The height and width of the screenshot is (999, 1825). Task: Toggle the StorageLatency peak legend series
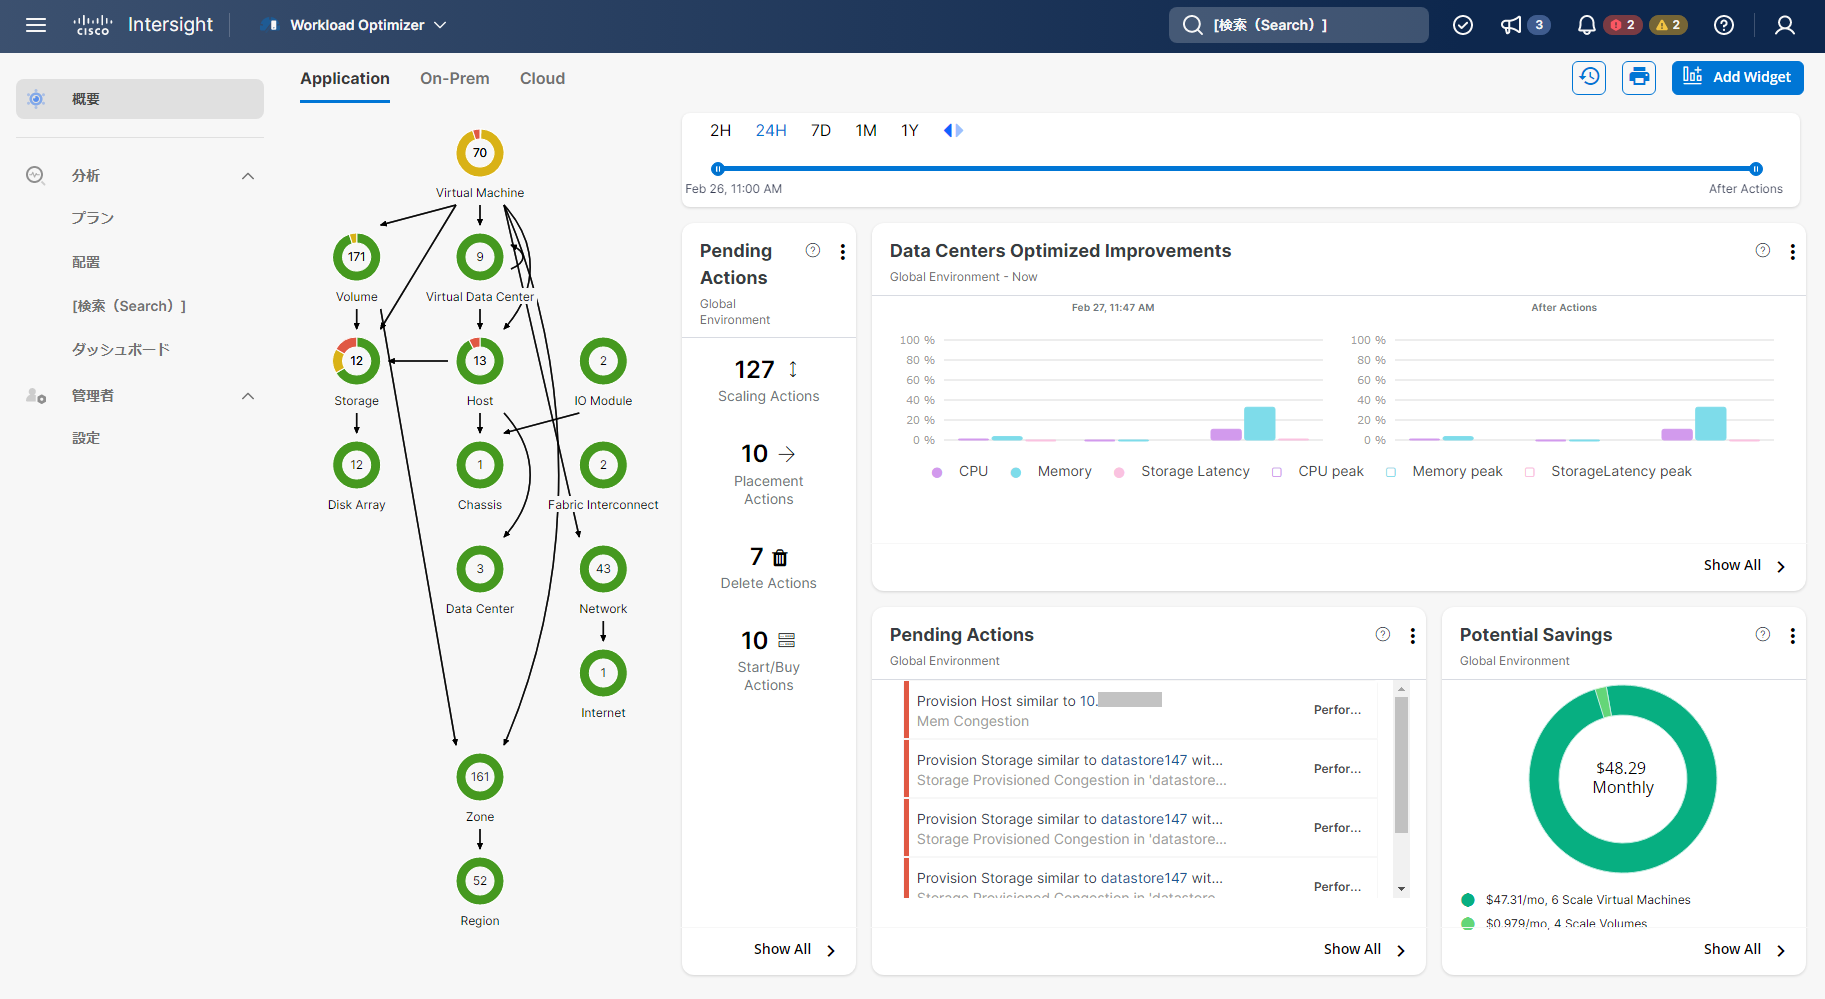click(1608, 472)
